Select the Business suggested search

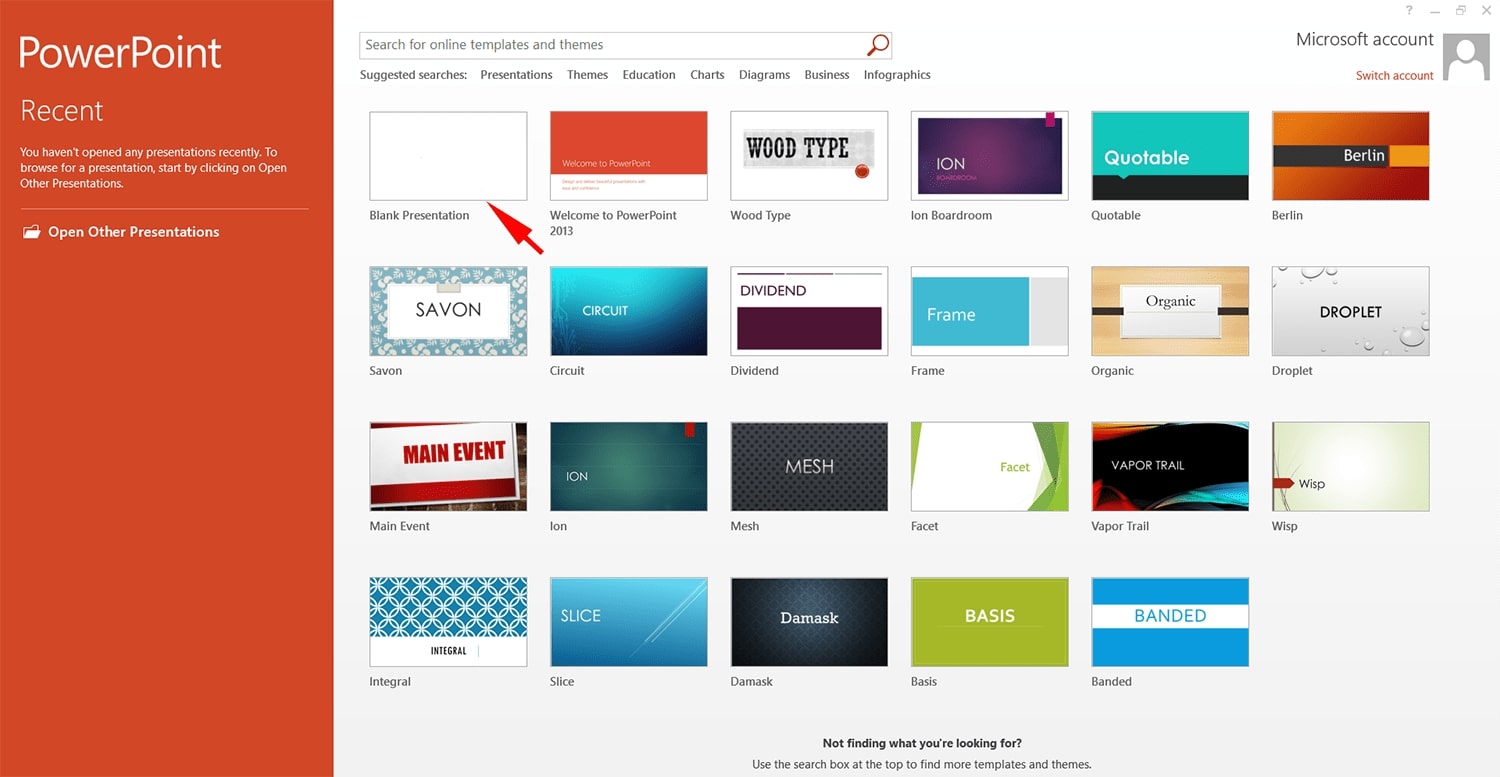tap(827, 75)
